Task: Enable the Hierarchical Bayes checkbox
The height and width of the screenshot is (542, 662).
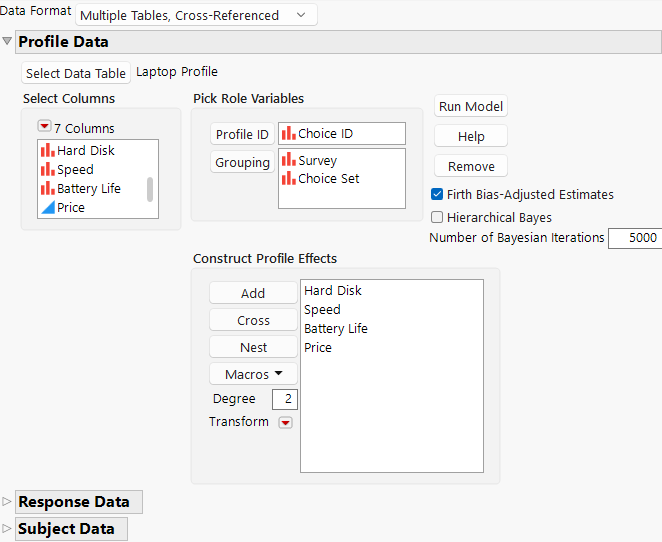Action: pos(437,217)
